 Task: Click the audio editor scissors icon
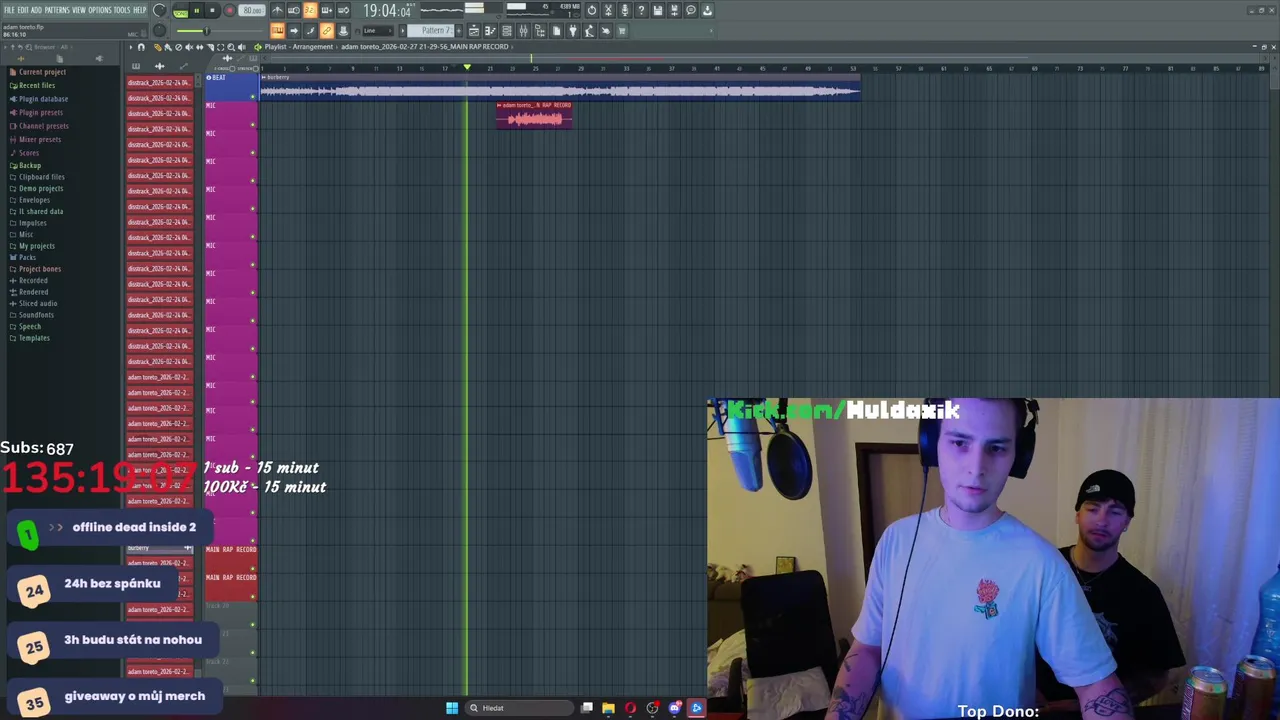[608, 10]
